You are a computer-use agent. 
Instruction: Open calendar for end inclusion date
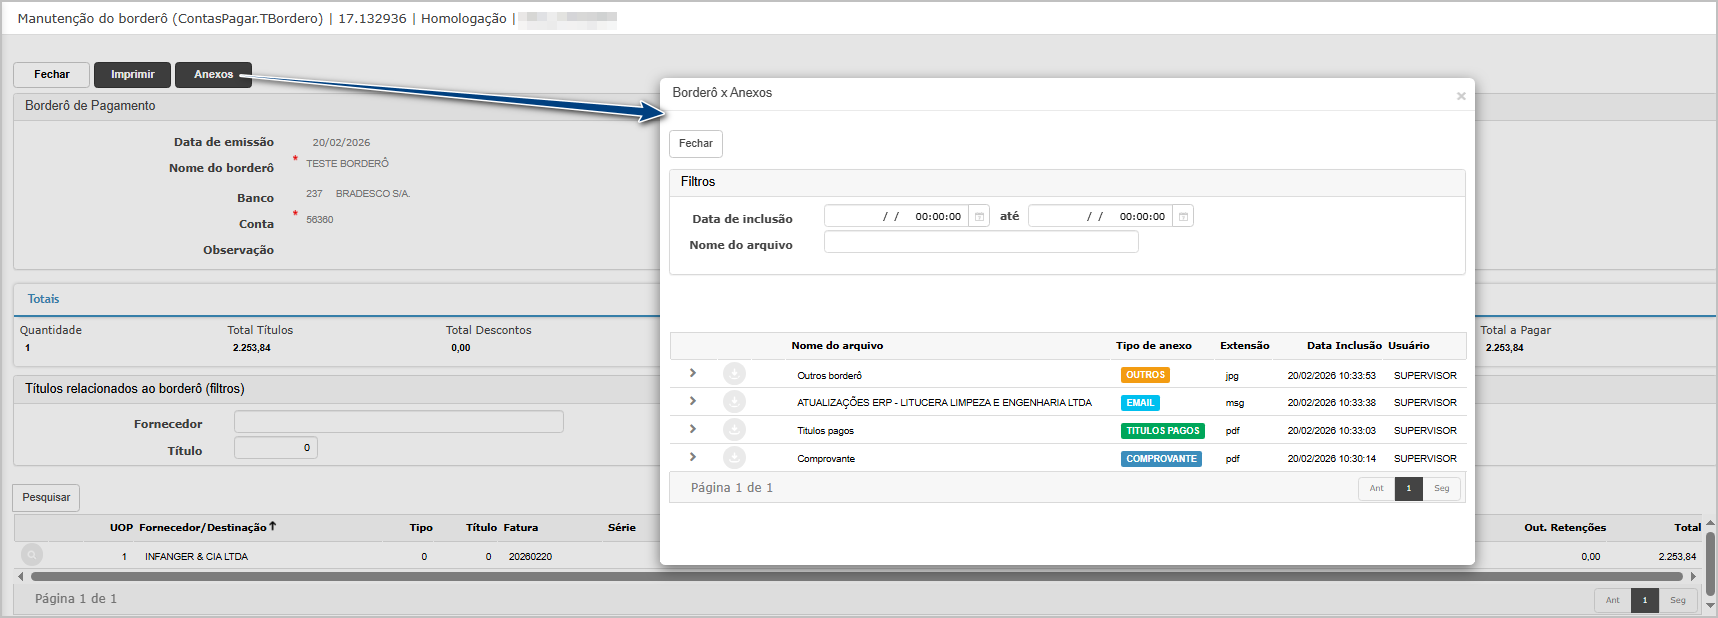[x=1183, y=217]
